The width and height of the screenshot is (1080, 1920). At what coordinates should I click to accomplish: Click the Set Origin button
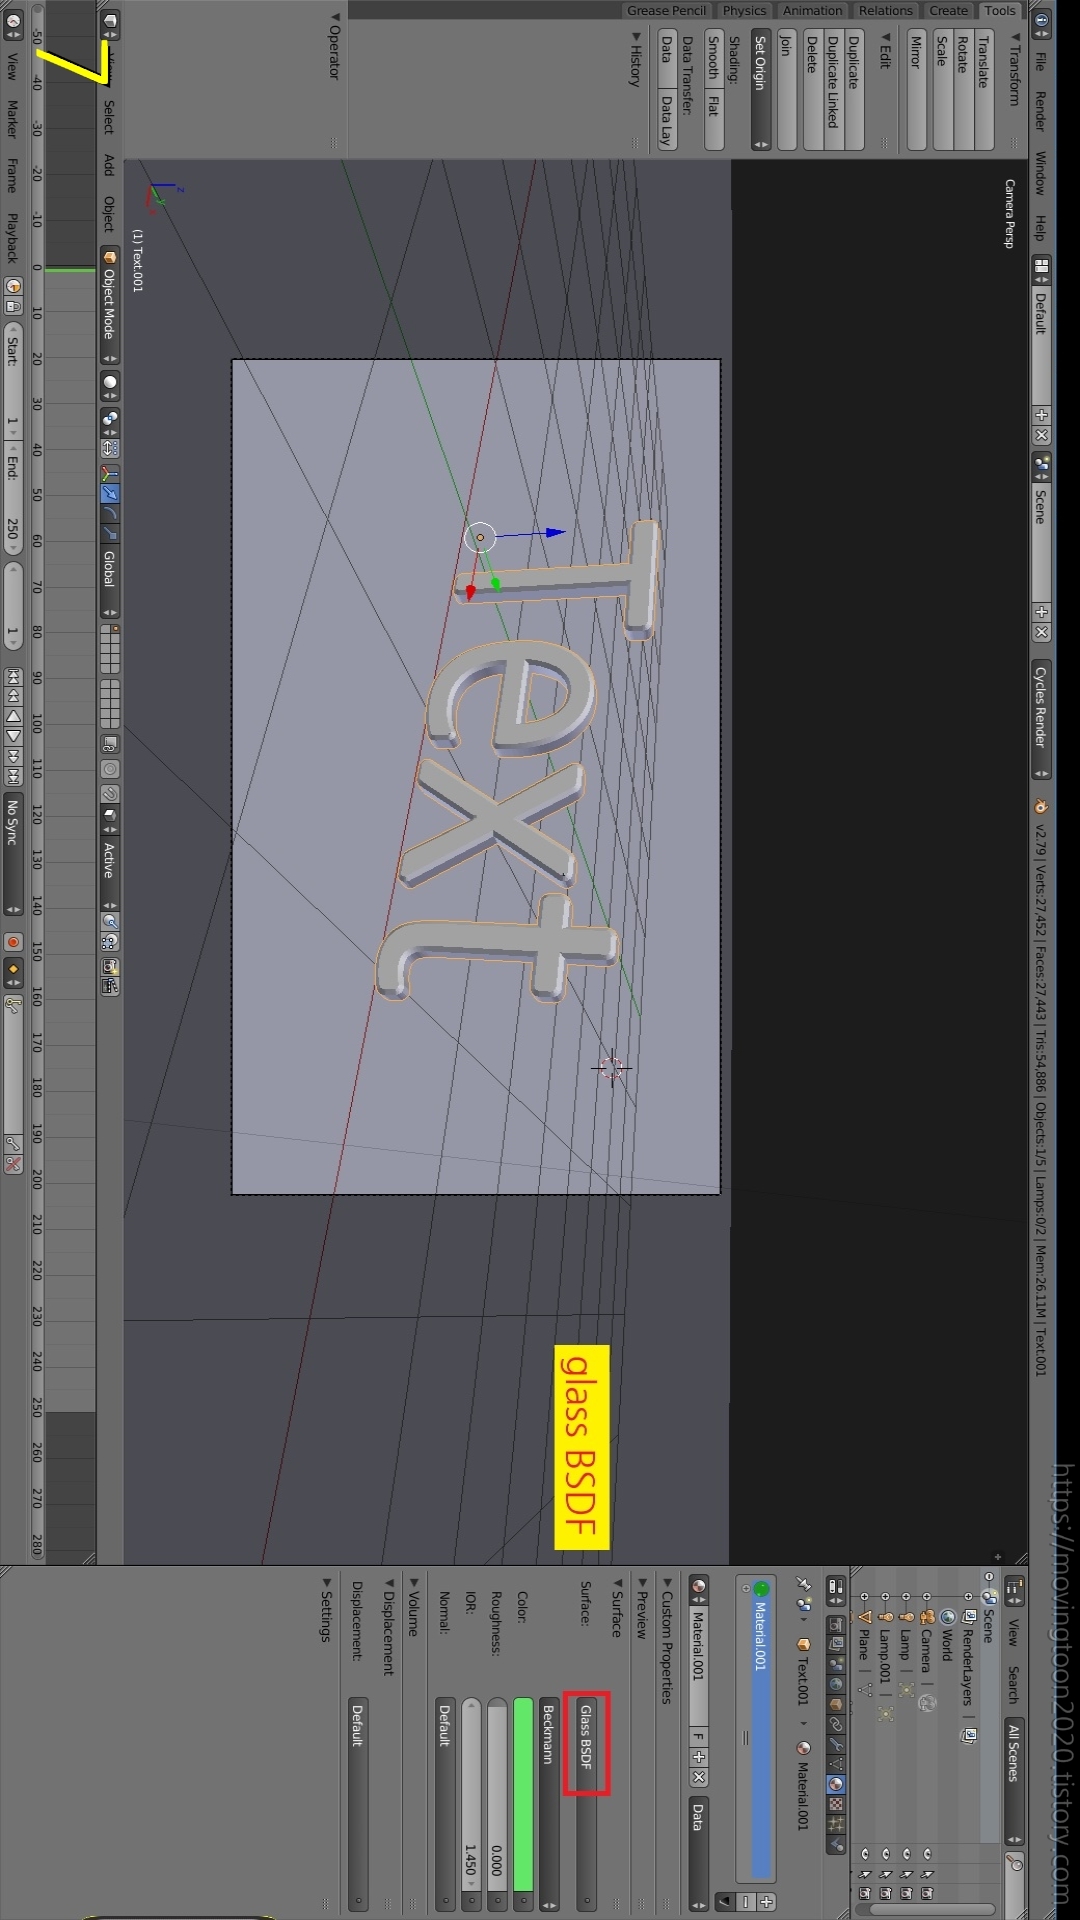(x=761, y=90)
